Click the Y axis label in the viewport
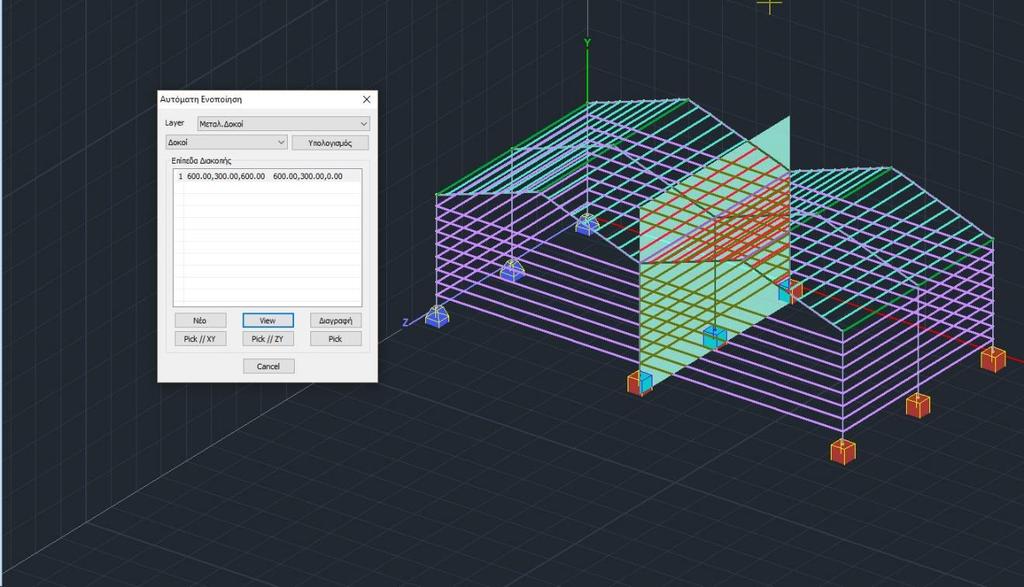Viewport: 1024px width, 587px height. point(587,43)
